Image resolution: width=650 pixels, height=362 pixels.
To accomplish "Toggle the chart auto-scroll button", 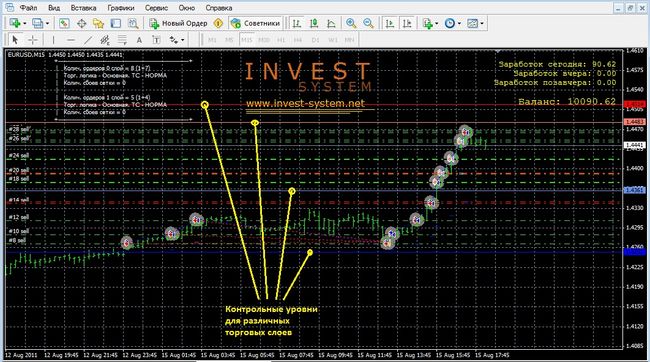I will (x=390, y=24).
